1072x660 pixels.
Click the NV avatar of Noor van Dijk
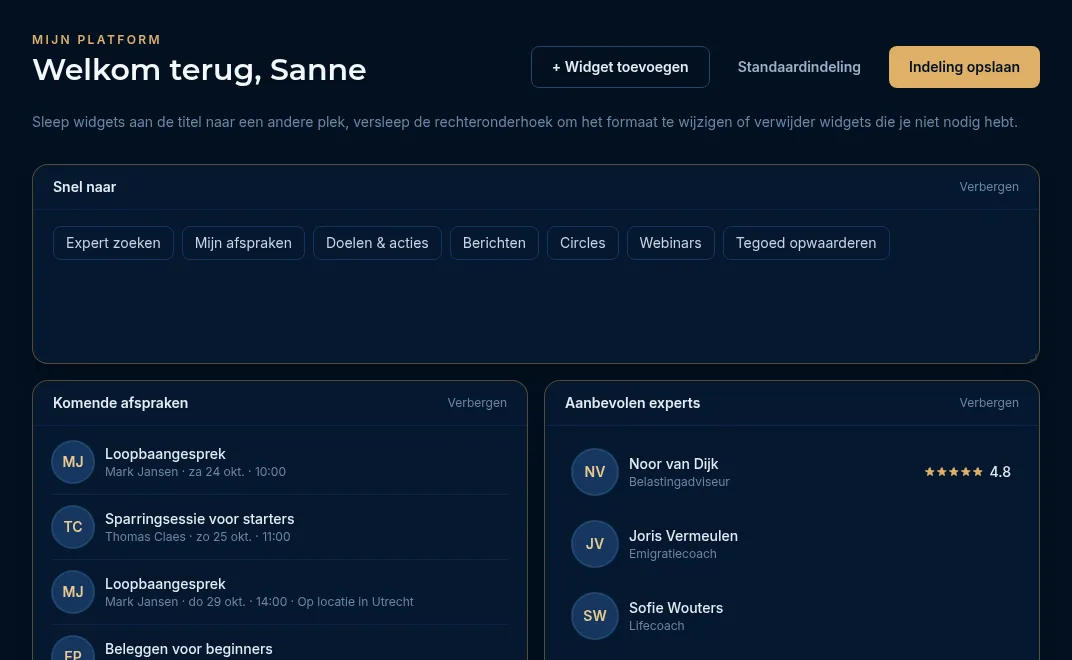click(x=595, y=472)
